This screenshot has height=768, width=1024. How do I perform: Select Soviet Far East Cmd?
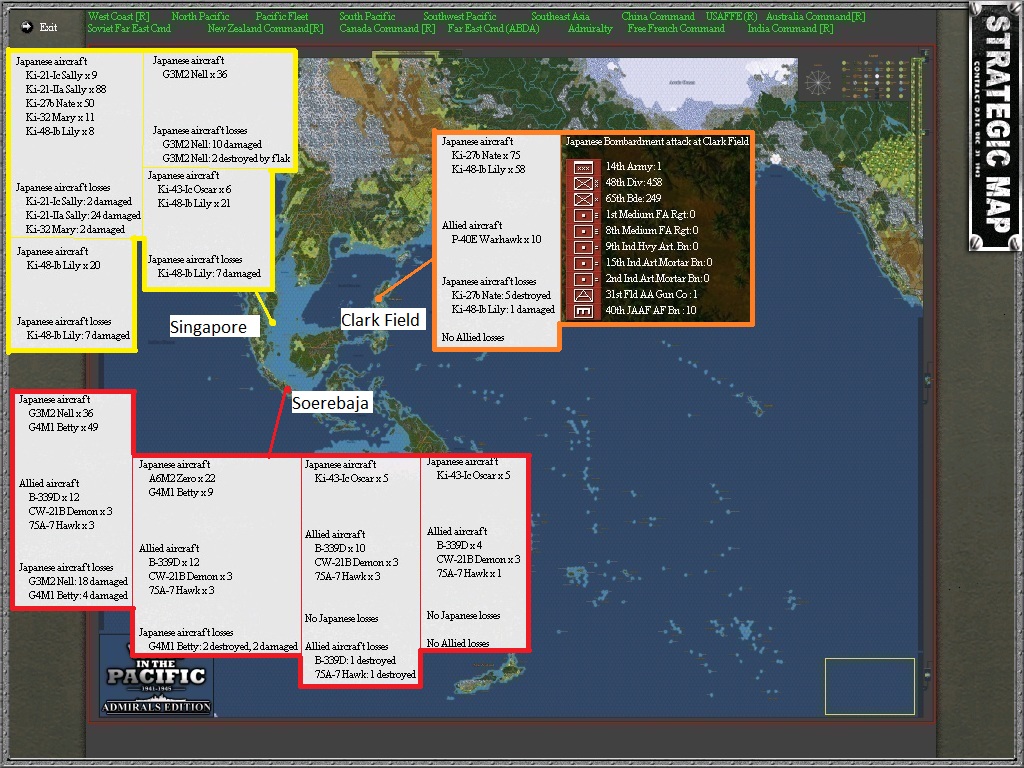[x=129, y=29]
